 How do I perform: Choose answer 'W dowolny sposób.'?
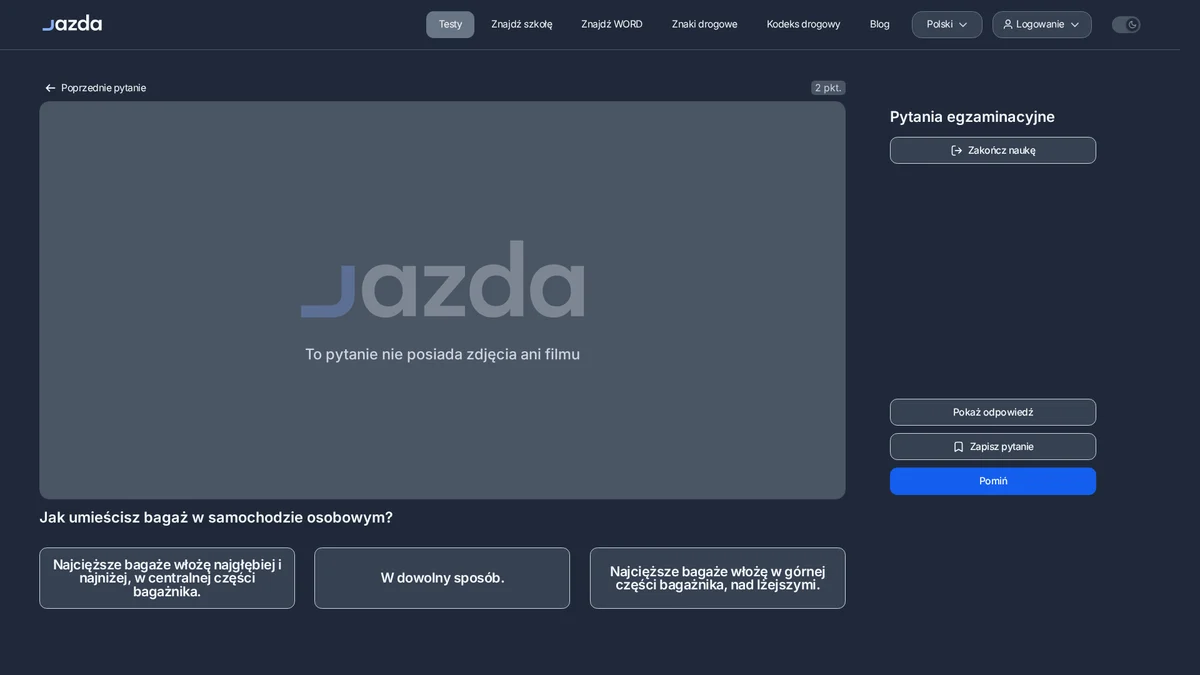(442, 578)
